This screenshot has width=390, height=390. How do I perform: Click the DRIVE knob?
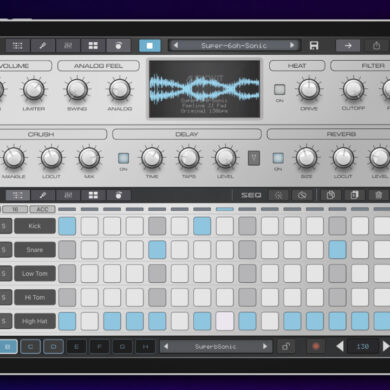[309, 89]
